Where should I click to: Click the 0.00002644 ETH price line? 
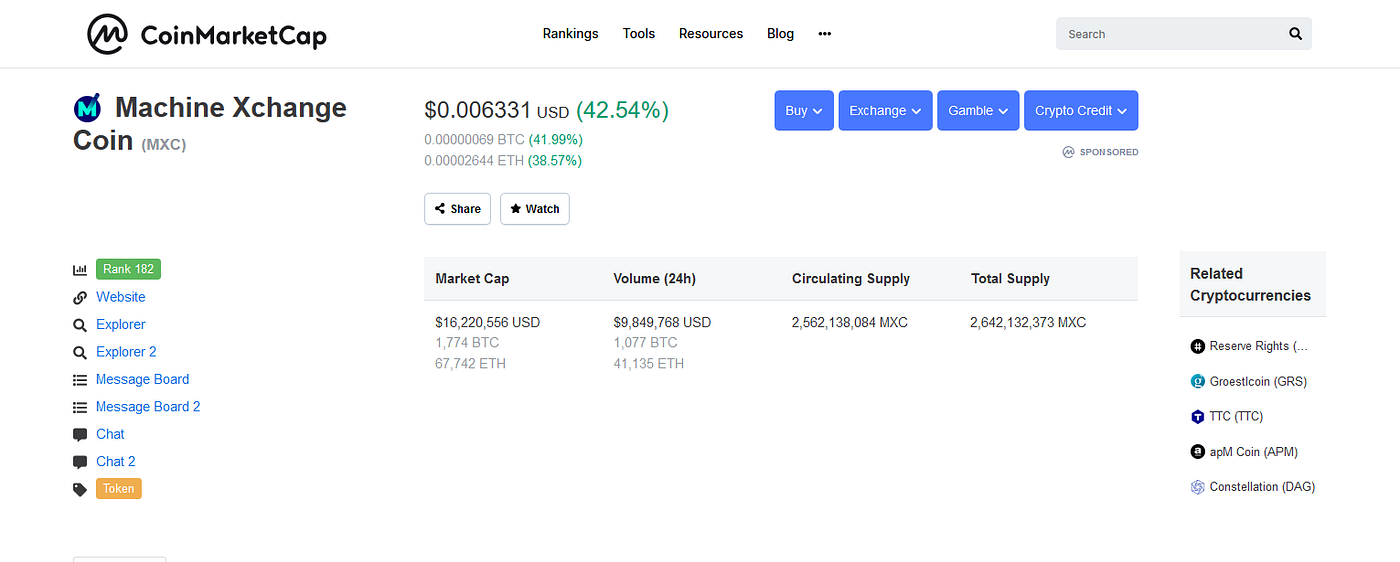coord(503,161)
